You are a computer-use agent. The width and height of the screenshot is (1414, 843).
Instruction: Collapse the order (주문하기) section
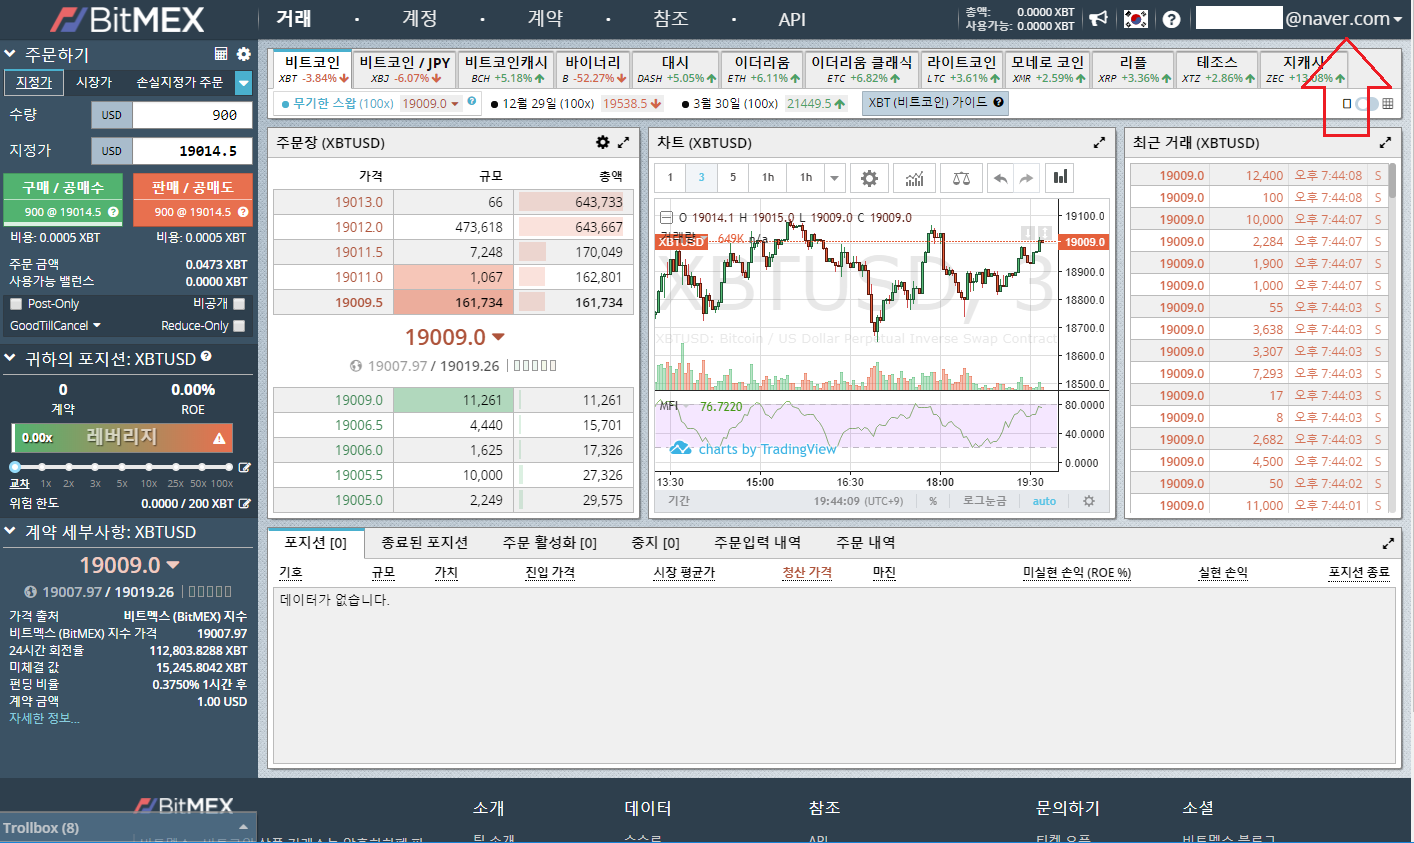coord(10,54)
